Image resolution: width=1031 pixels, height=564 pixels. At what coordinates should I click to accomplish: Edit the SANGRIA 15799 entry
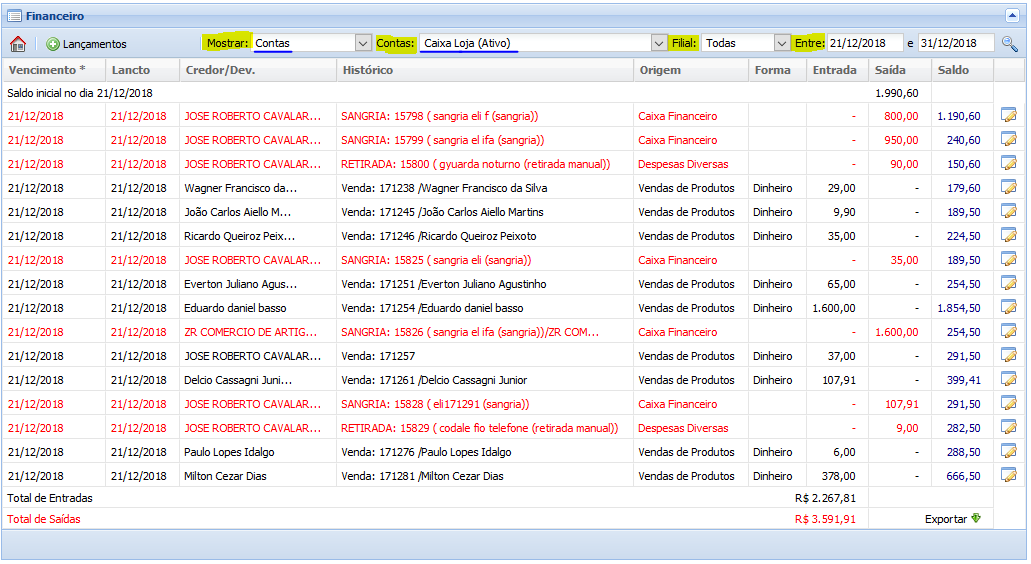pyautogui.click(x=1009, y=139)
